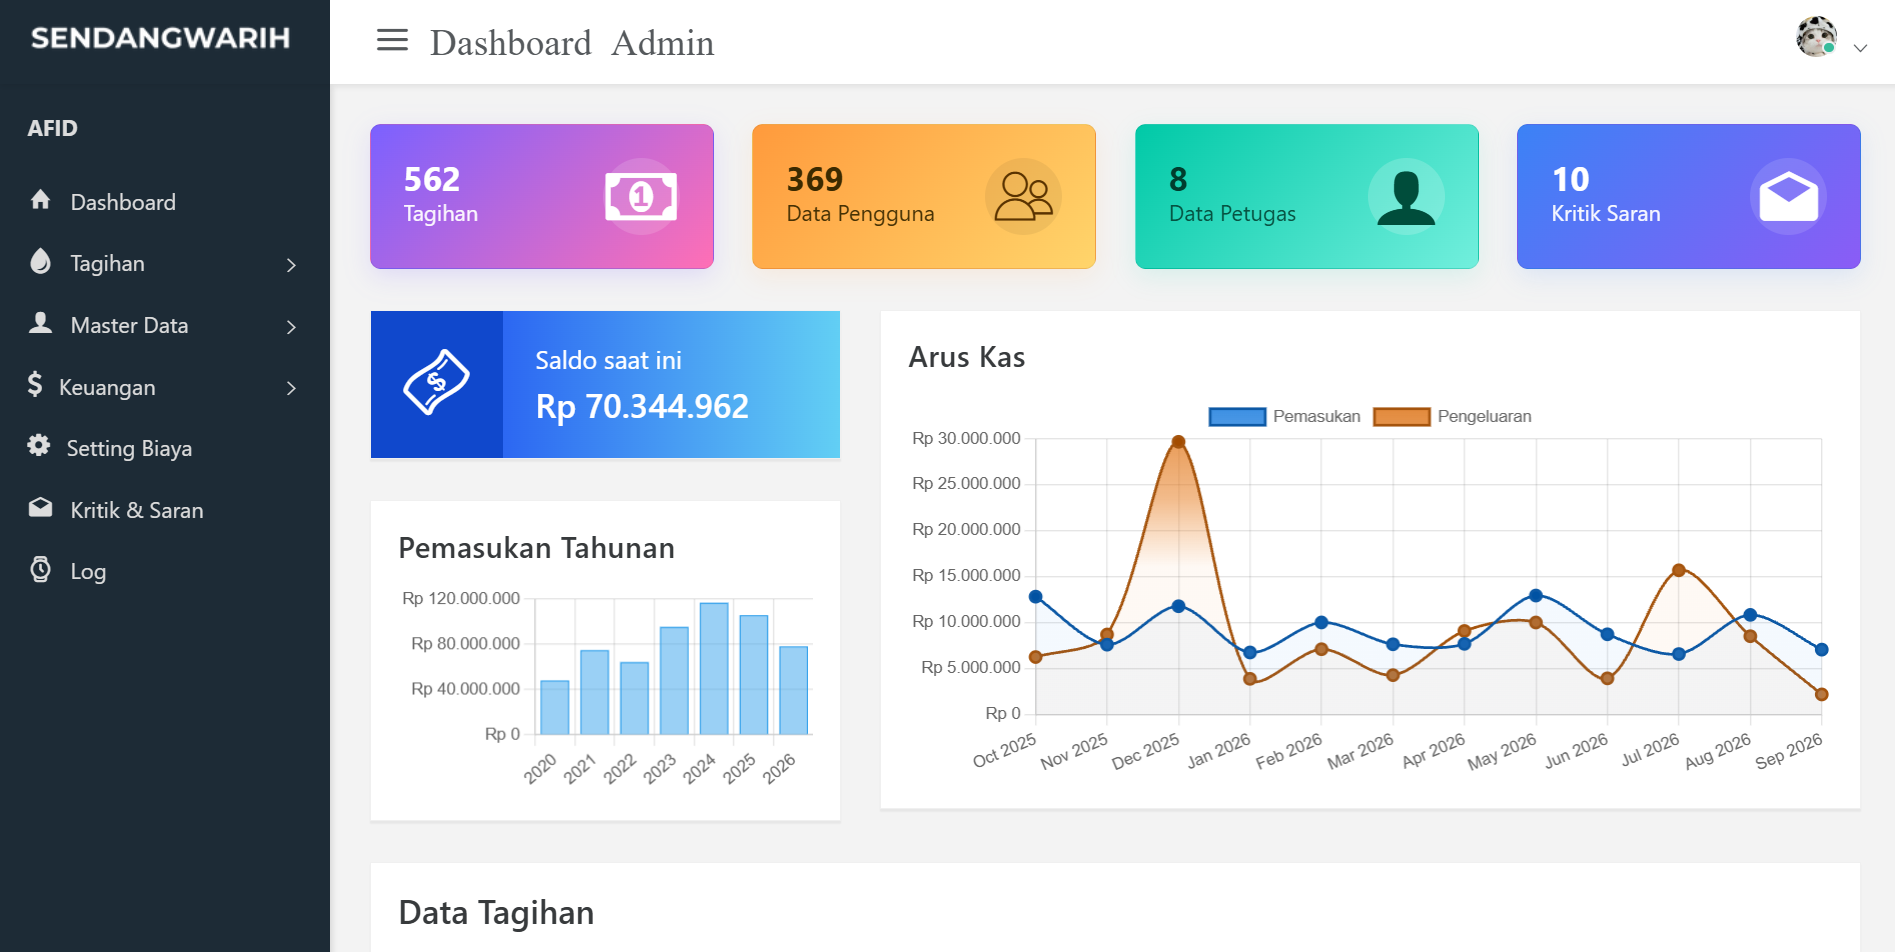
Task: Click the Oct 2025 Pemasukan data point
Action: pos(1036,597)
